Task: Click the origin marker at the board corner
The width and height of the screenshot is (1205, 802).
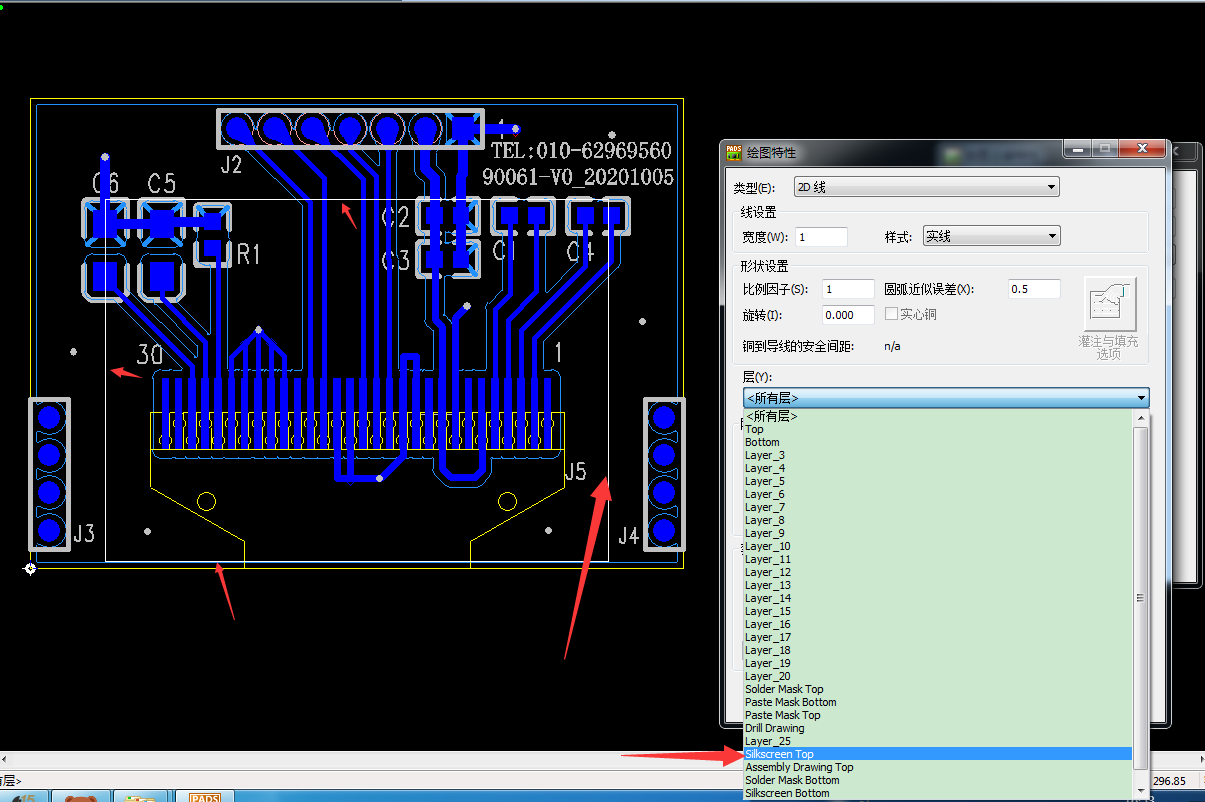Action: (31, 568)
